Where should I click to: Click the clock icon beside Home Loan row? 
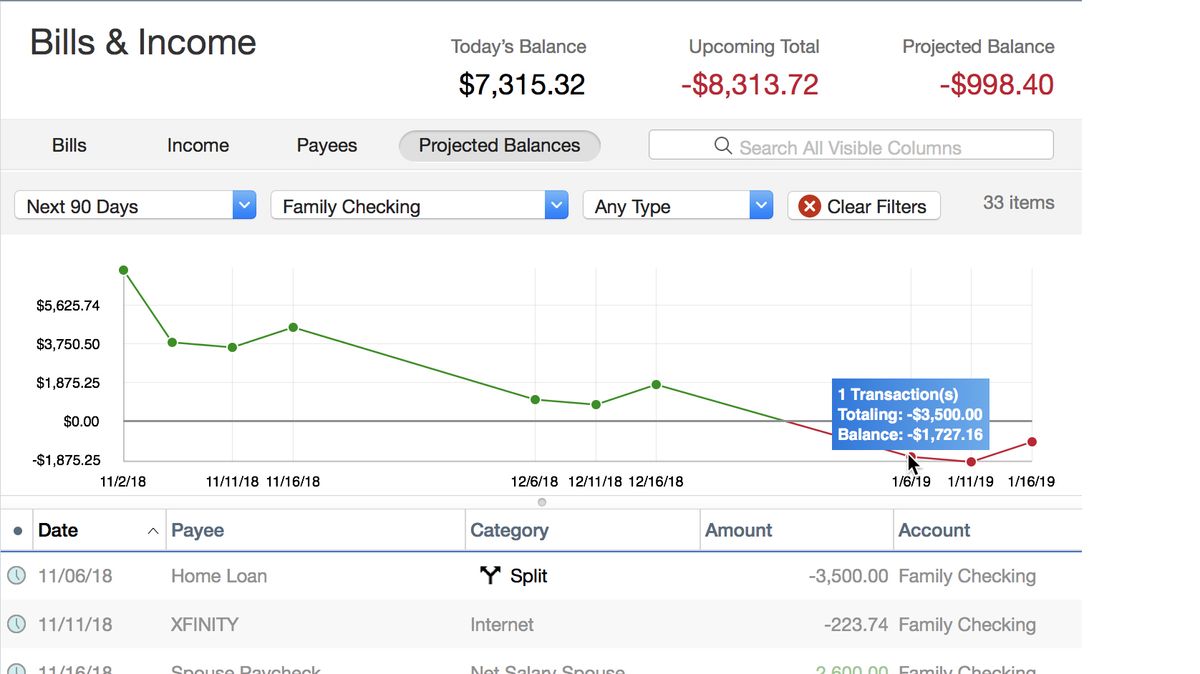16,576
